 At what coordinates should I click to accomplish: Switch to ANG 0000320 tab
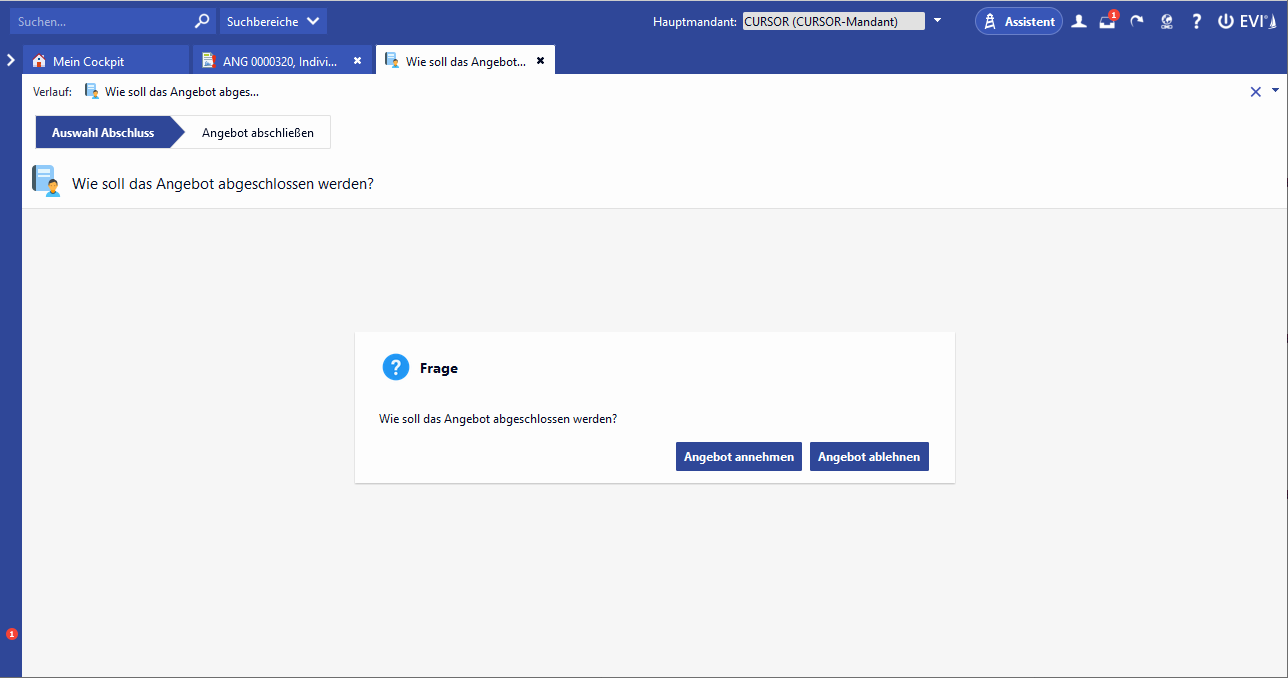click(x=280, y=61)
